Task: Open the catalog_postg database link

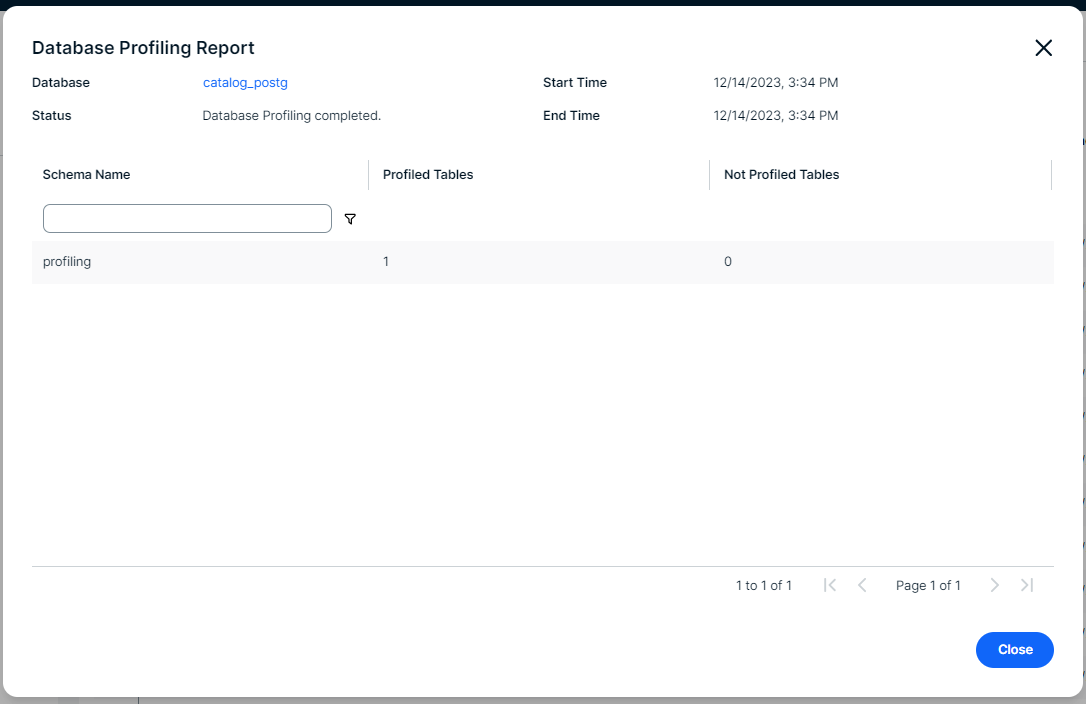Action: click(245, 83)
